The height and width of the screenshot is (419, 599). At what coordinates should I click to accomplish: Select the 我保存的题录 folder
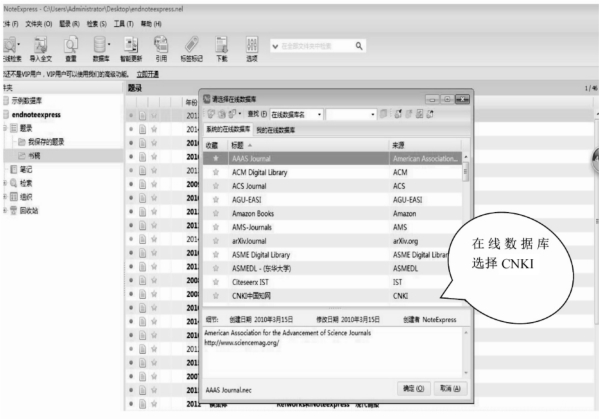(46, 142)
